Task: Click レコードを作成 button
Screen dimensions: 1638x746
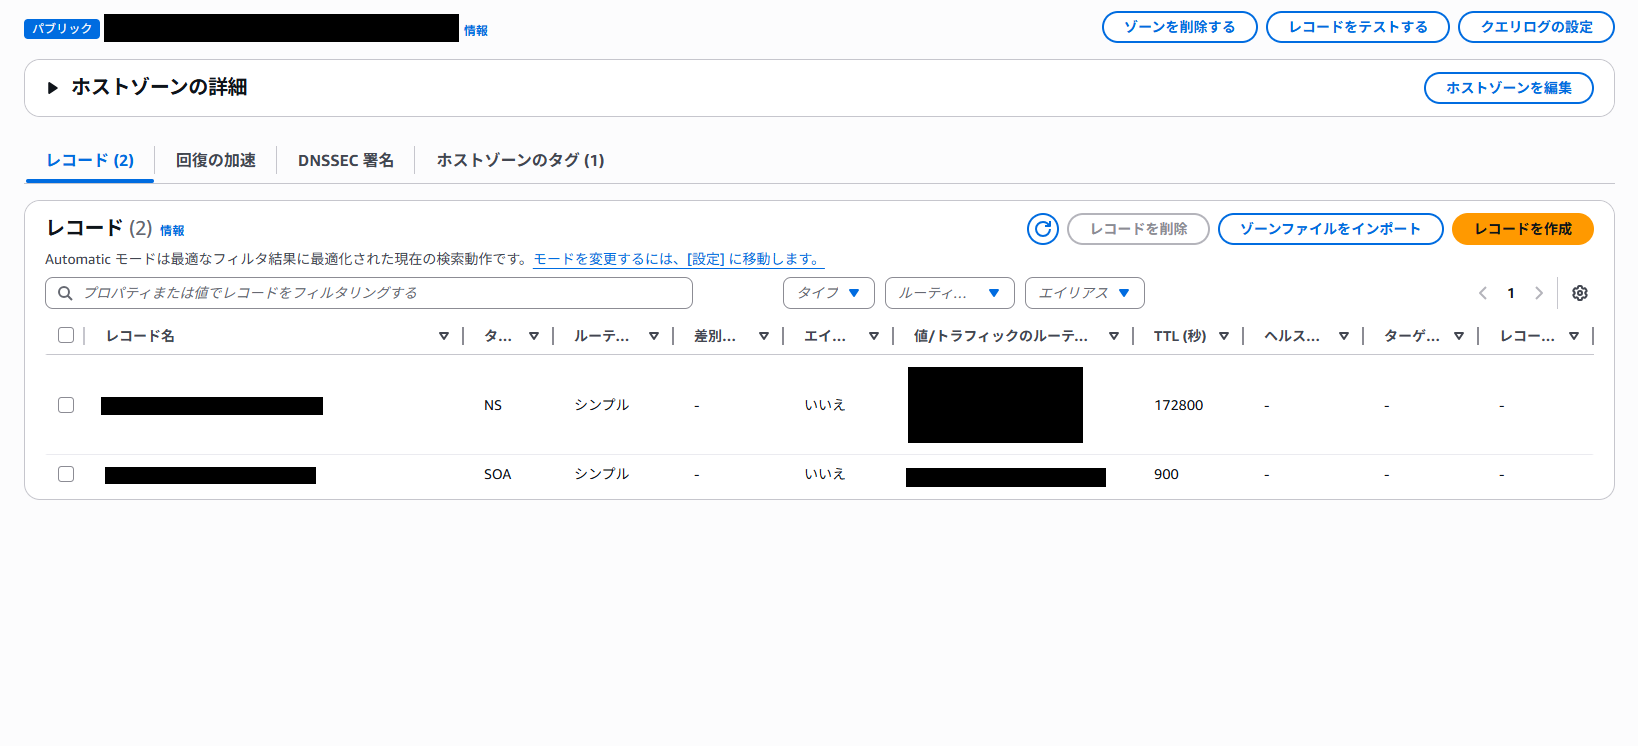Action: 1522,229
